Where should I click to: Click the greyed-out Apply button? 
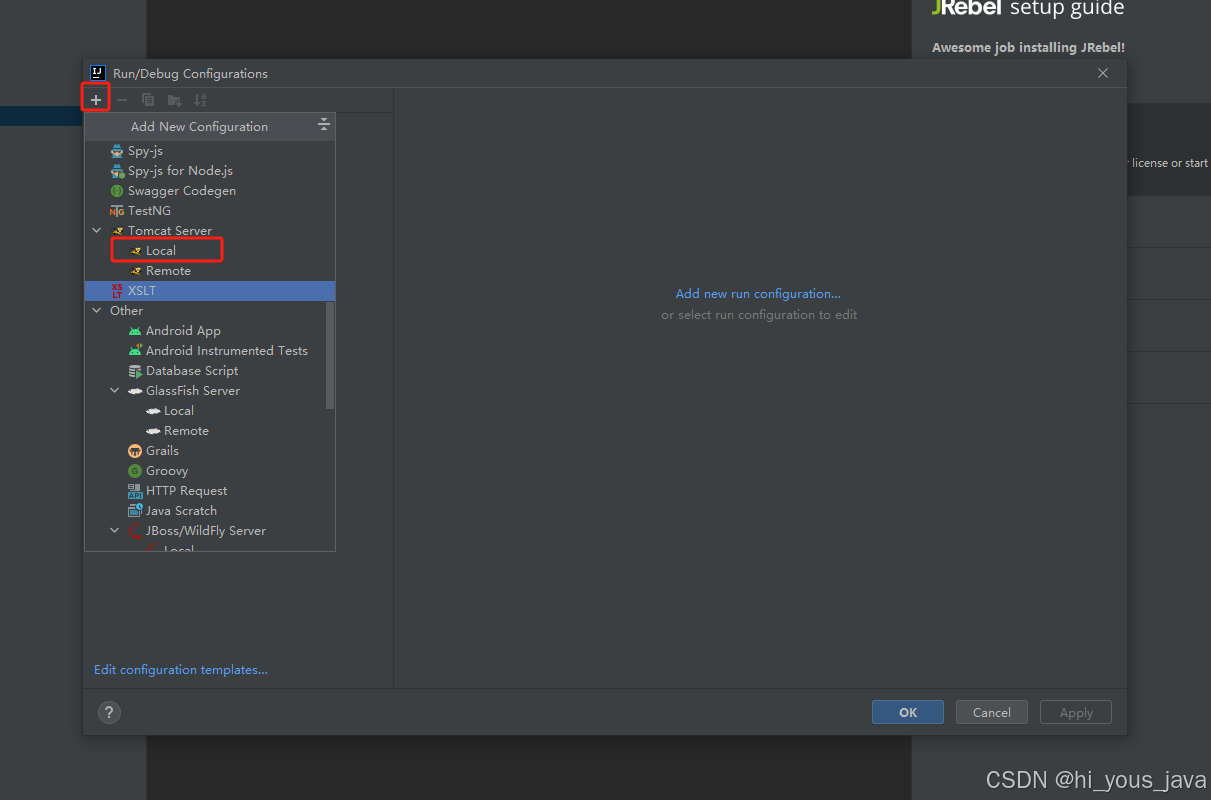click(1076, 712)
